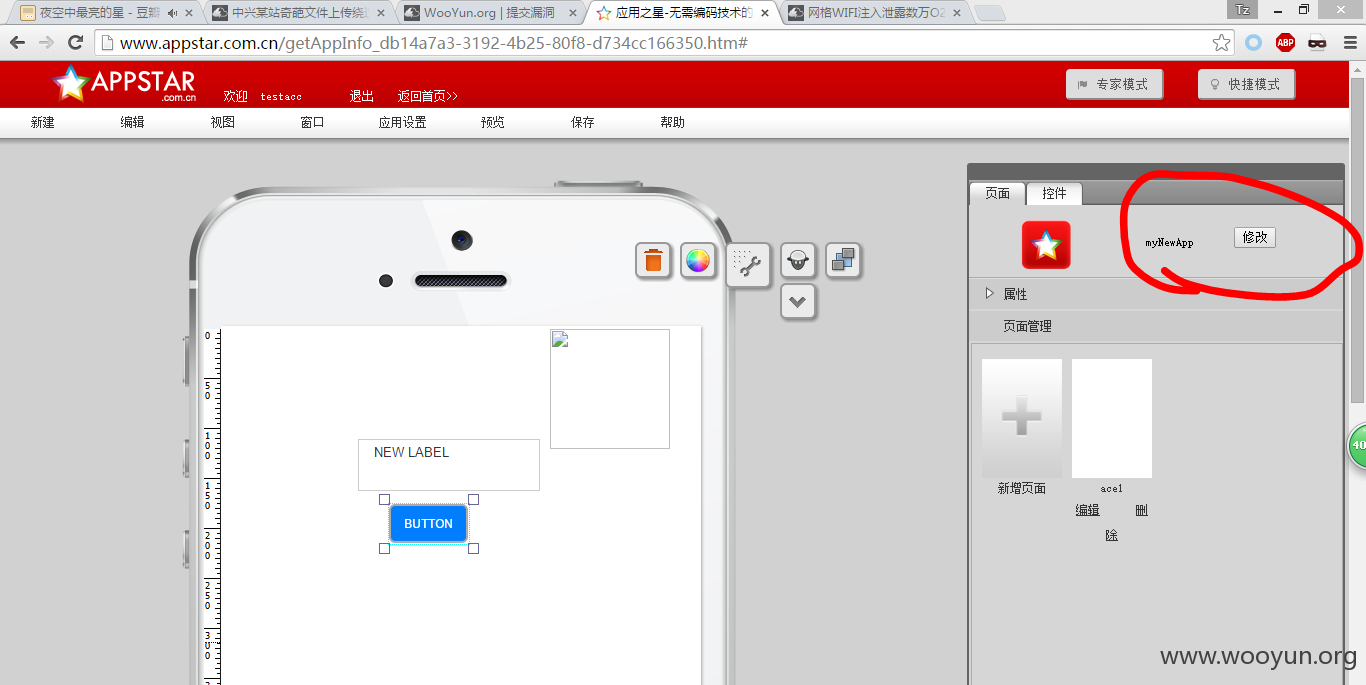Open the 帮助 menu

coord(672,122)
